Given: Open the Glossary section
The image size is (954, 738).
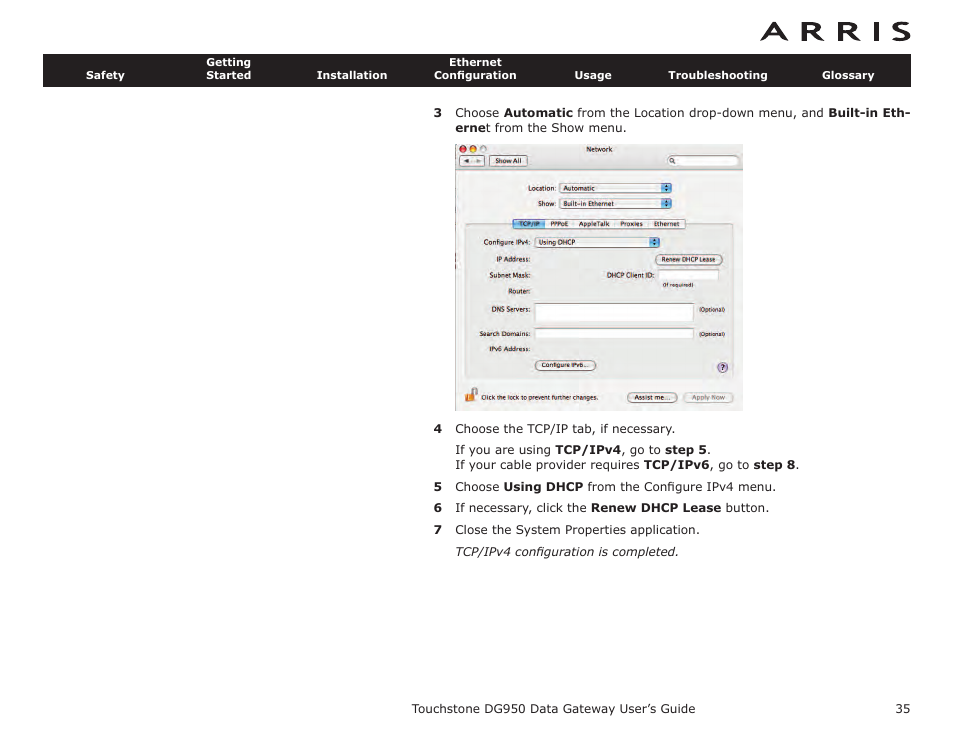Looking at the screenshot, I should coord(848,75).
